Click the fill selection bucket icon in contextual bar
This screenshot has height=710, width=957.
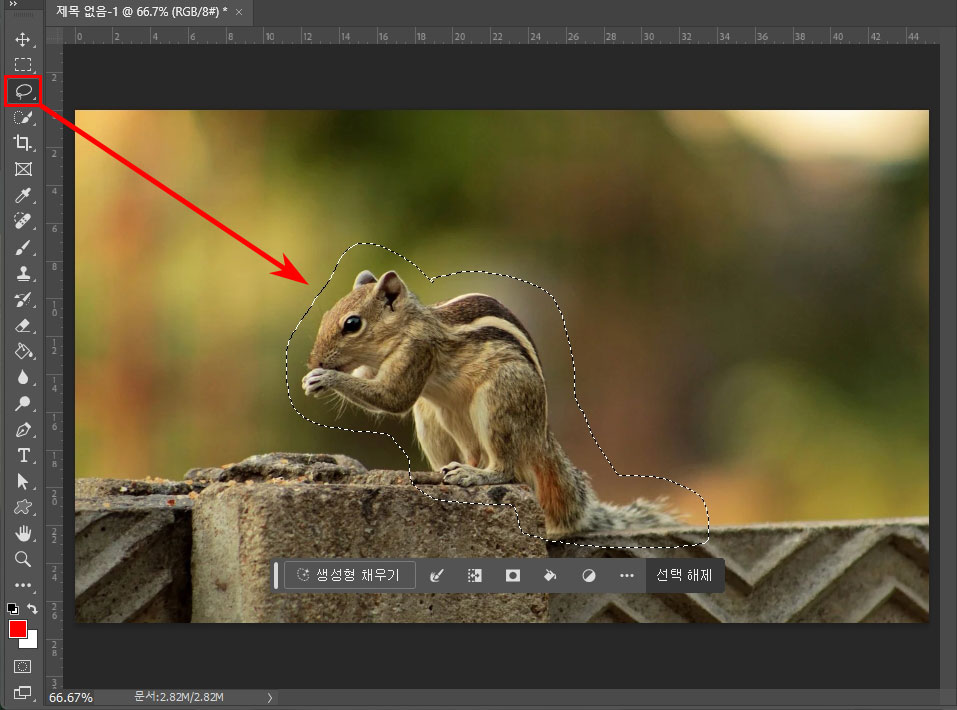point(550,575)
